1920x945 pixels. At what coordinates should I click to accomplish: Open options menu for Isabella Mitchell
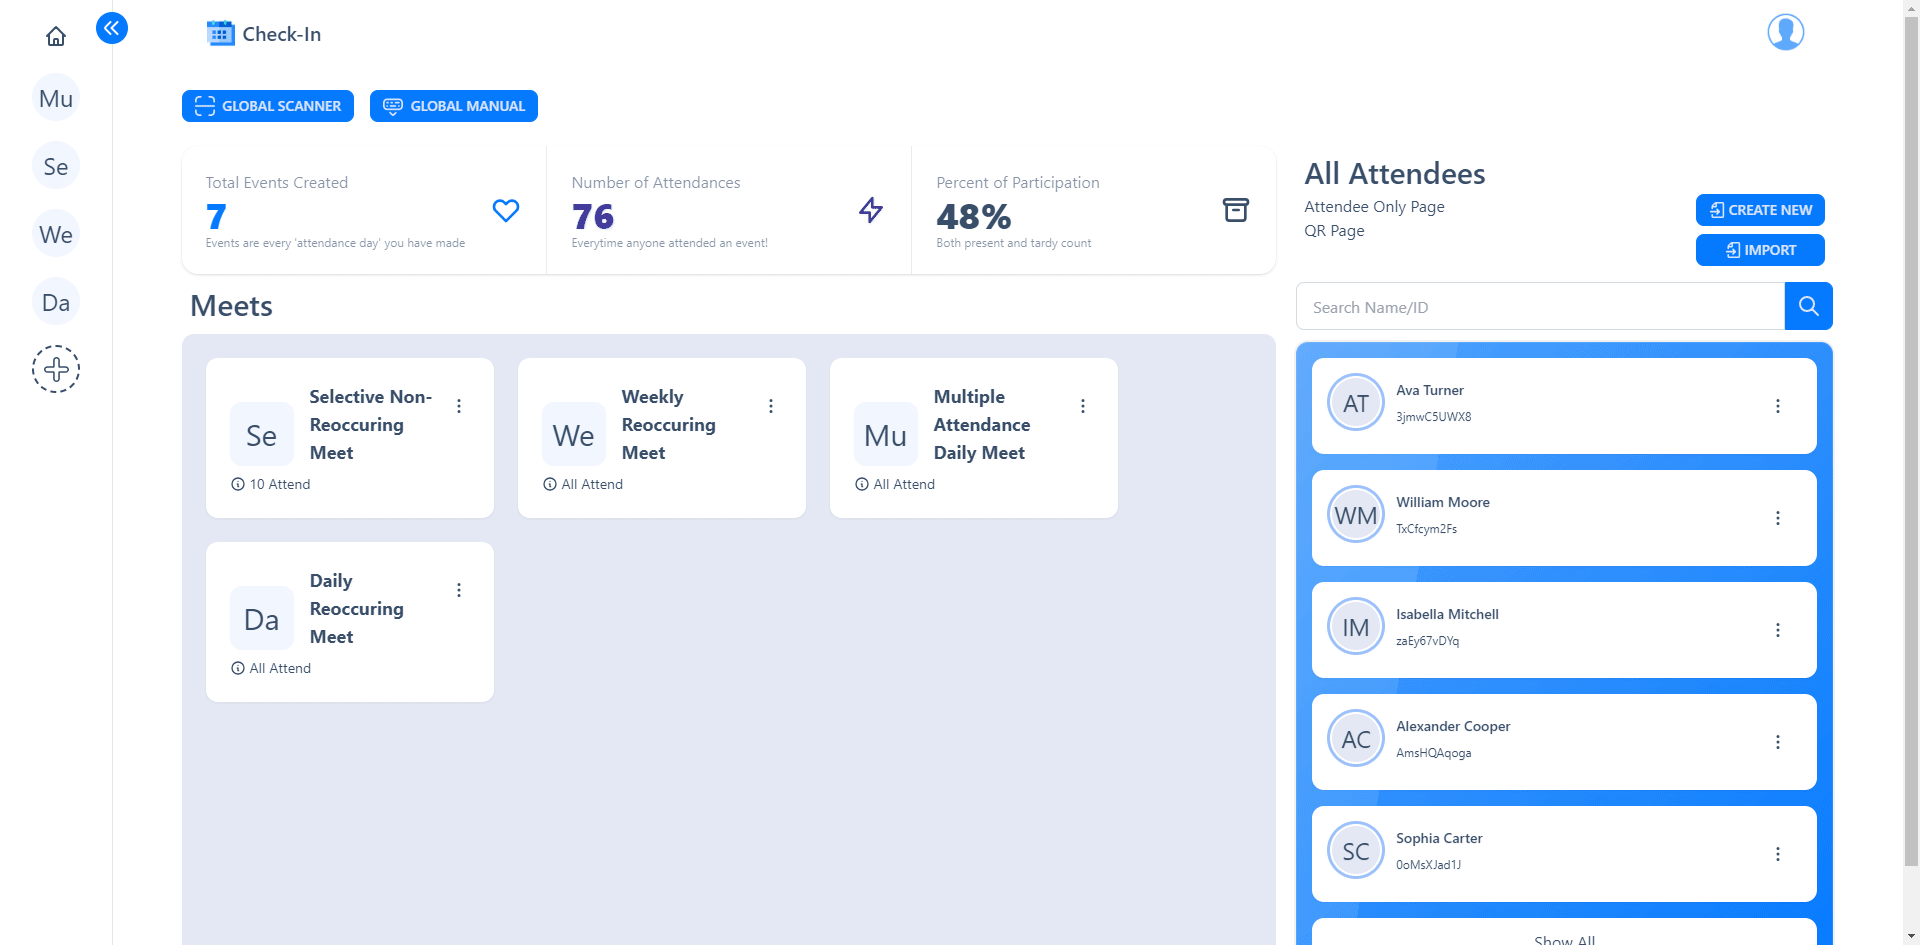point(1778,630)
